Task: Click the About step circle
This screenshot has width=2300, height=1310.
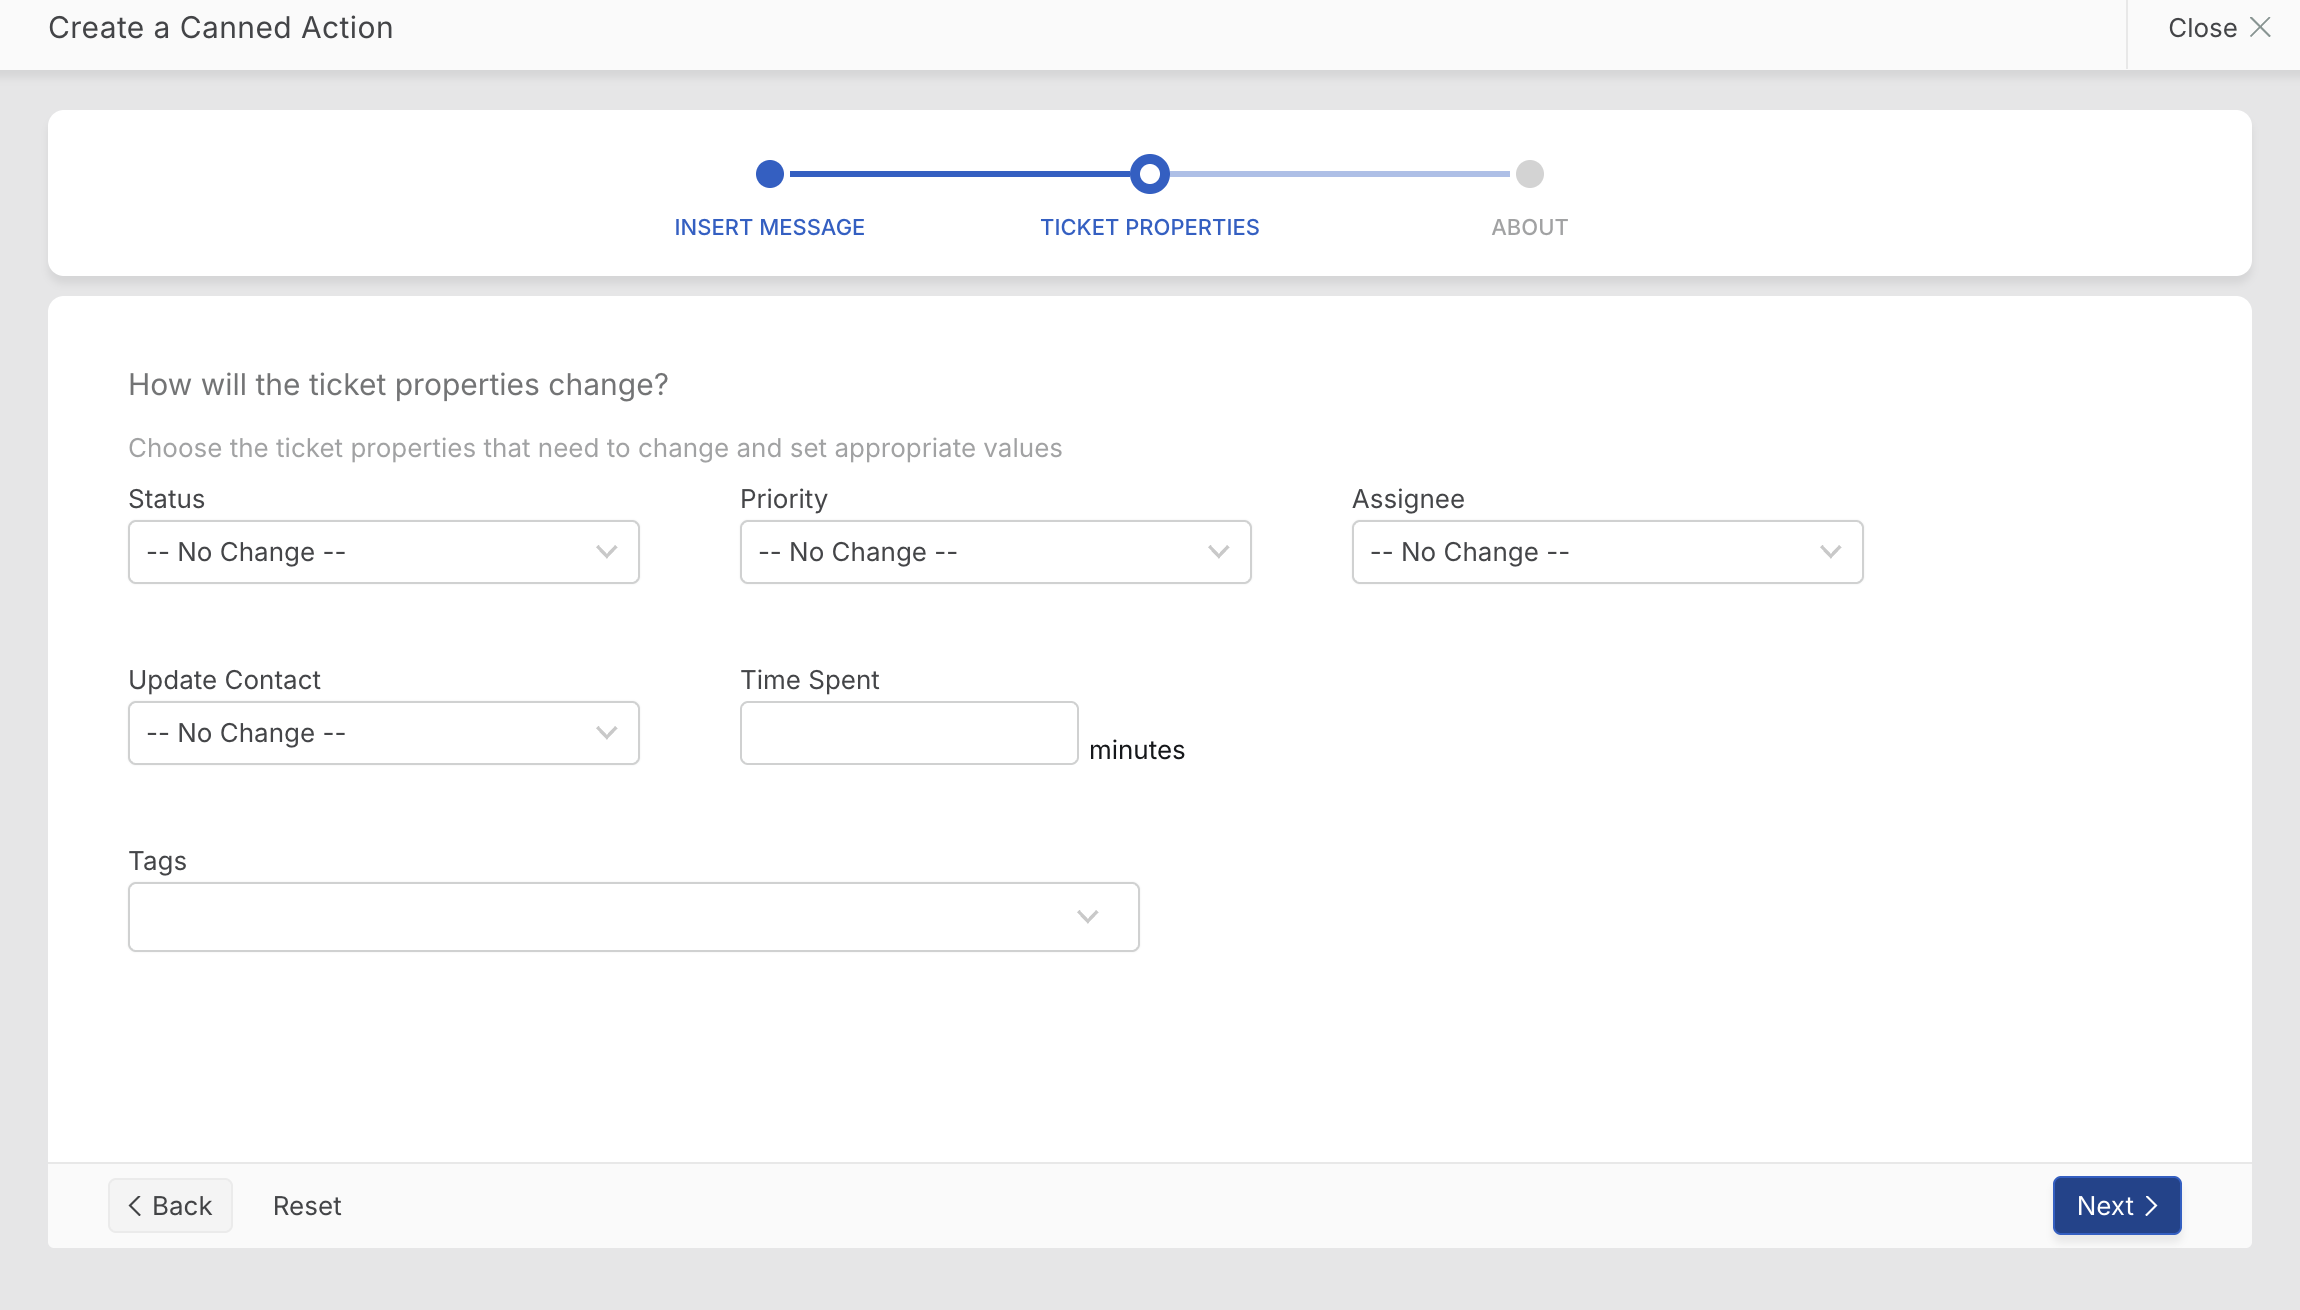Action: [x=1529, y=174]
